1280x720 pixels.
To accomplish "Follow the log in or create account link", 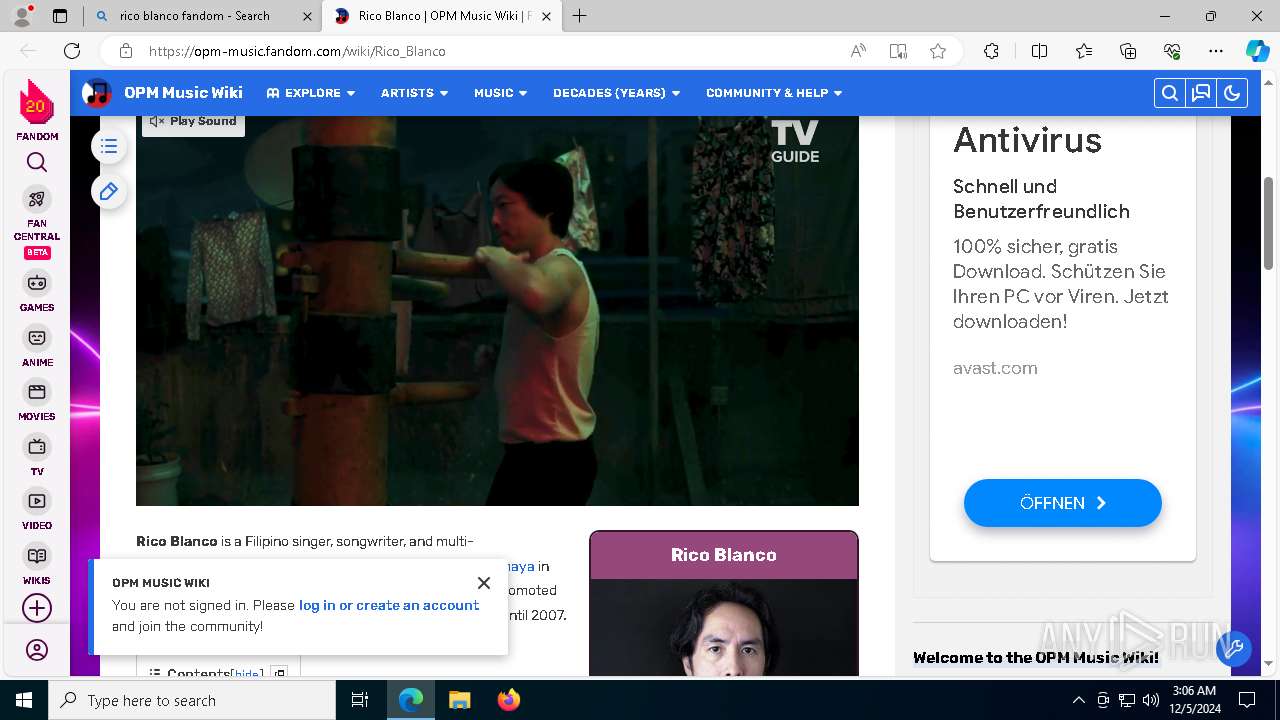I will click(389, 605).
